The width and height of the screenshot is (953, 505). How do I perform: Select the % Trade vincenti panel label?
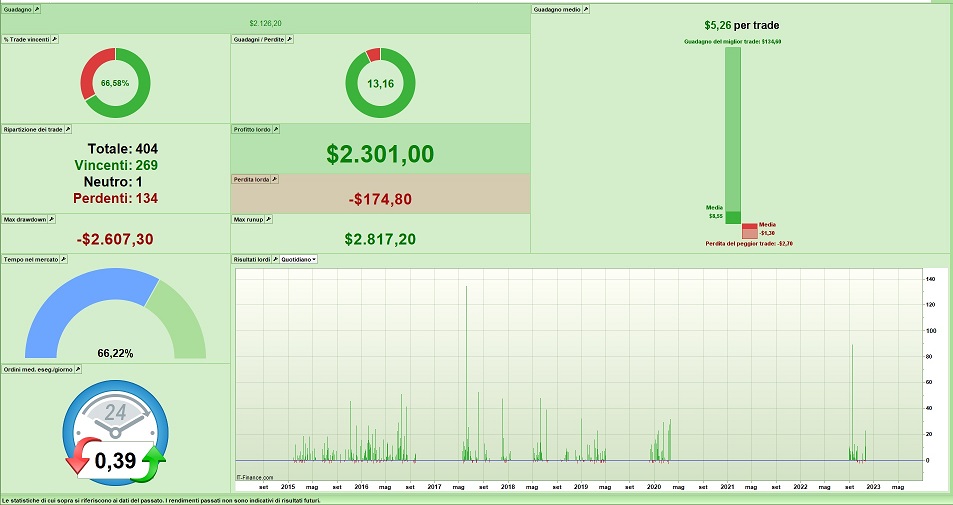click(26, 39)
